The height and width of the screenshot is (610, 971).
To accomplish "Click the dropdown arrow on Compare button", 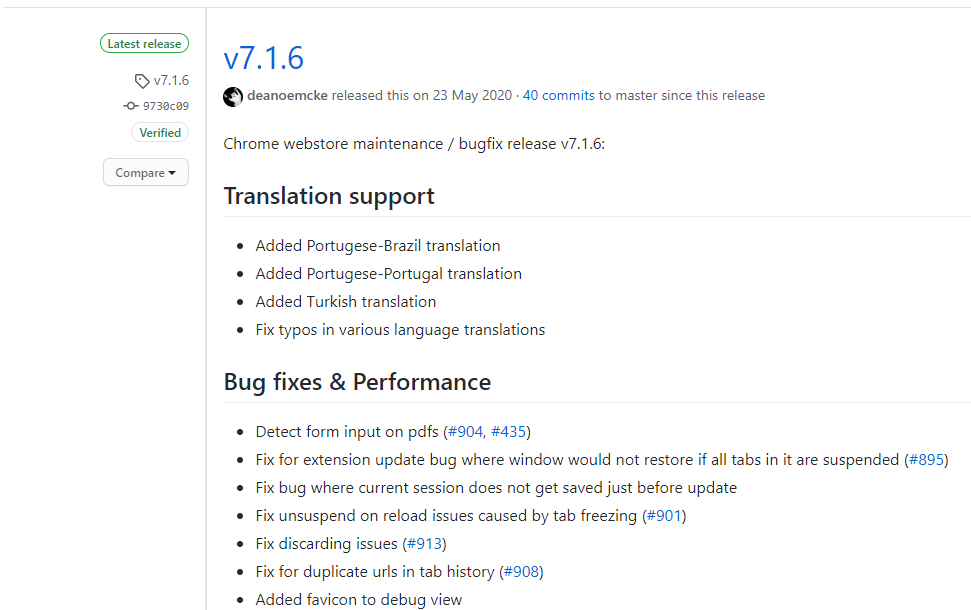I will pyautogui.click(x=172, y=173).
